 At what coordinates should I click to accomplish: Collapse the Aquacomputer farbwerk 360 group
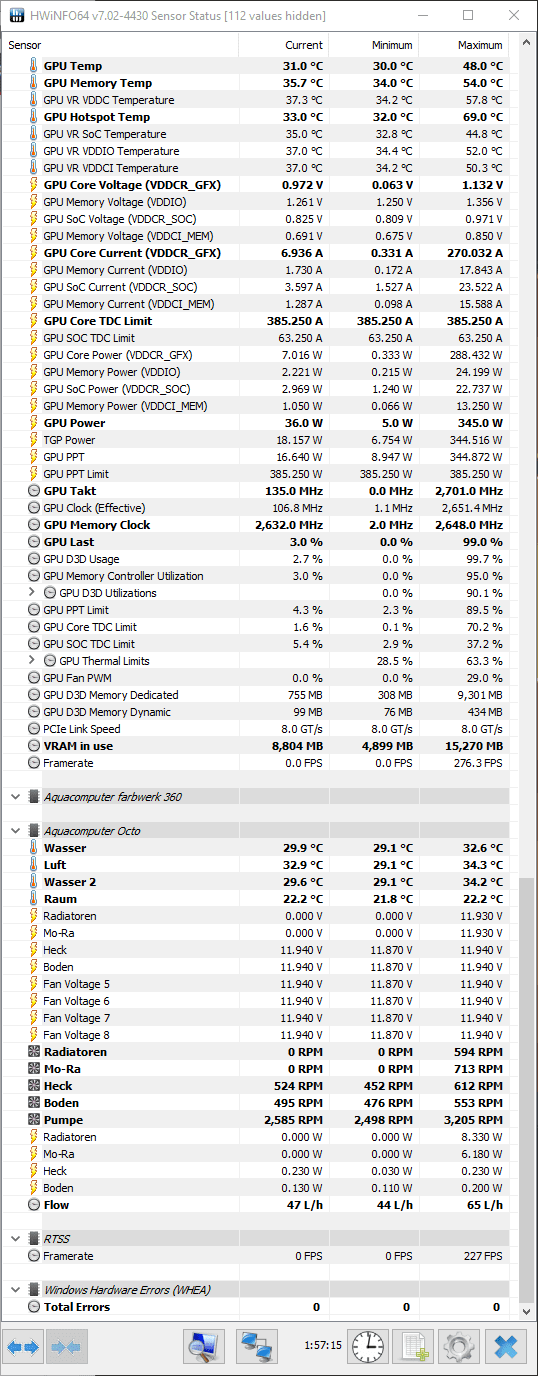[15, 797]
